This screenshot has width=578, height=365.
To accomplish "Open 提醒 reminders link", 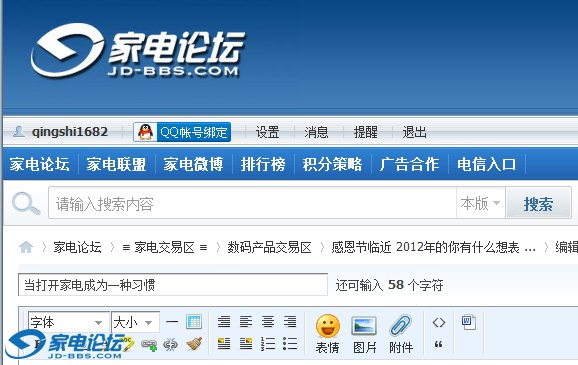I will point(365,132).
